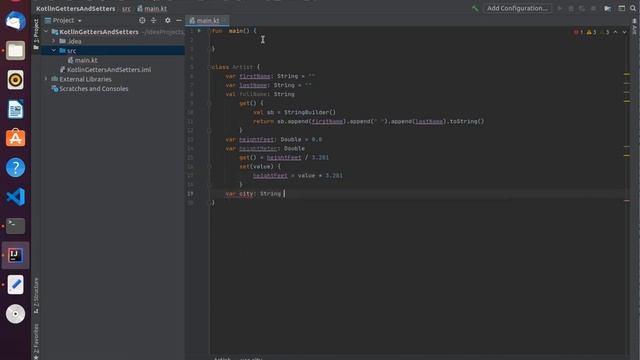Image resolution: width=640 pixels, height=360 pixels.
Task: Open Terminal from the dock
Action: (x=16, y=226)
